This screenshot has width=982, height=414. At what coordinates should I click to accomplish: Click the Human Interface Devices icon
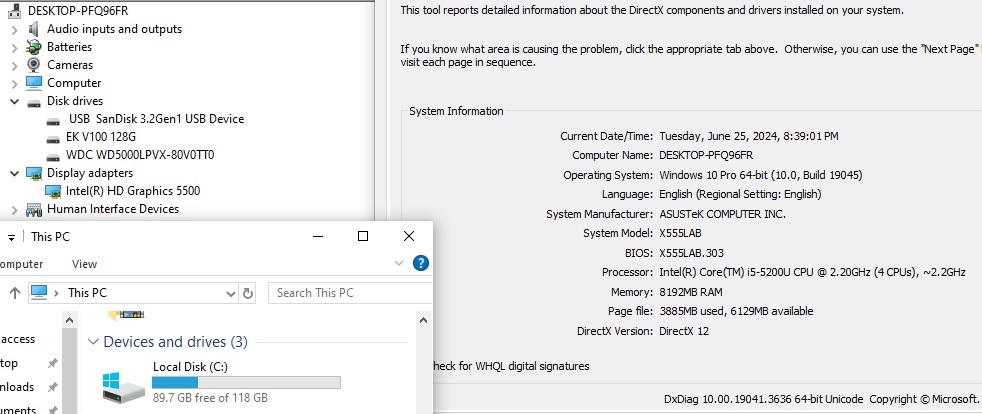pos(34,209)
